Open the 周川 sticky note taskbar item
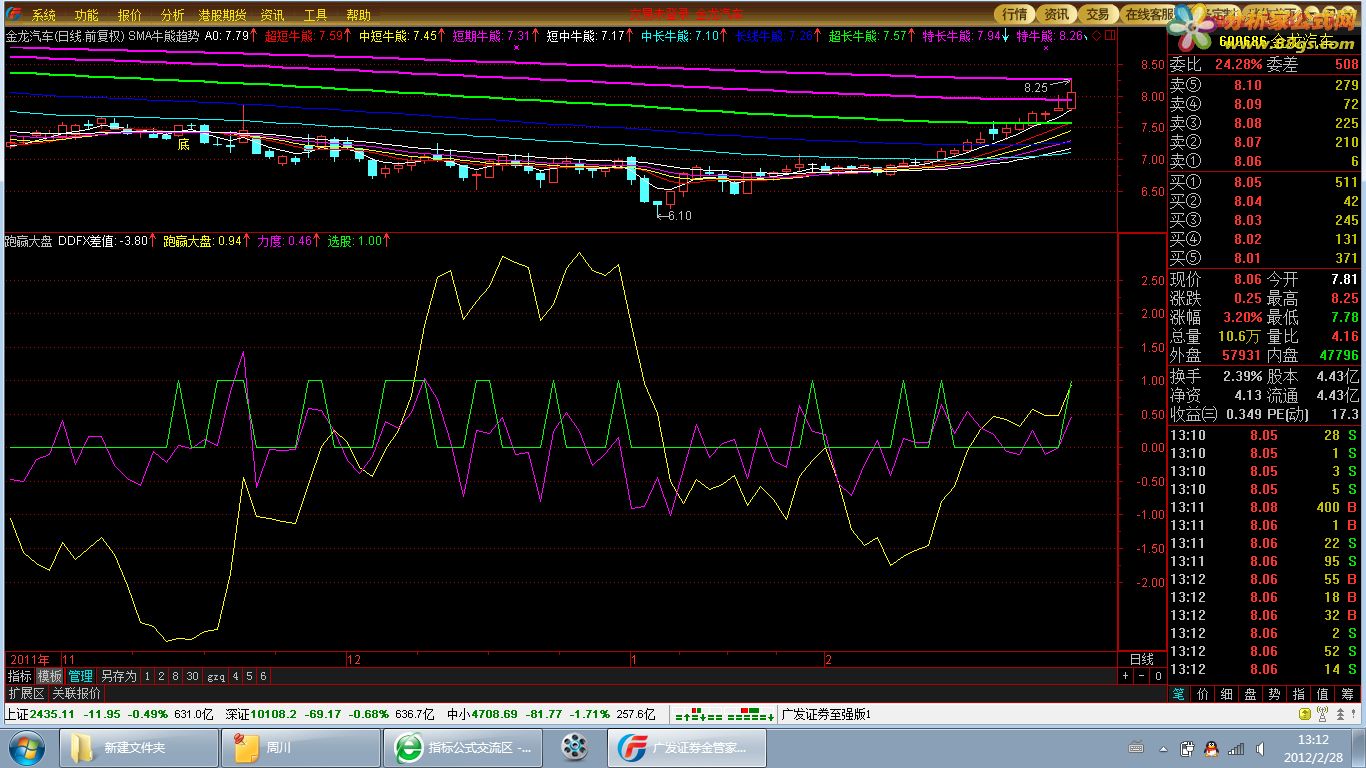1366x768 pixels. 301,747
